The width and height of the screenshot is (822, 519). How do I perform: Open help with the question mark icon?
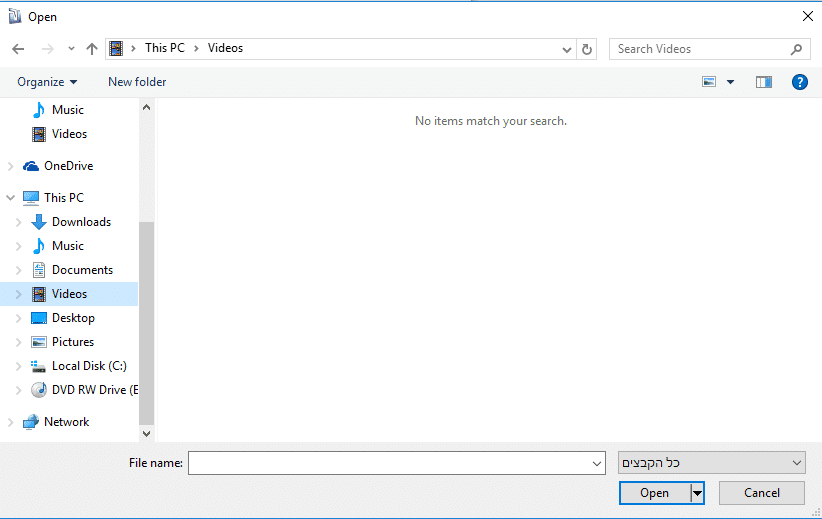point(799,82)
